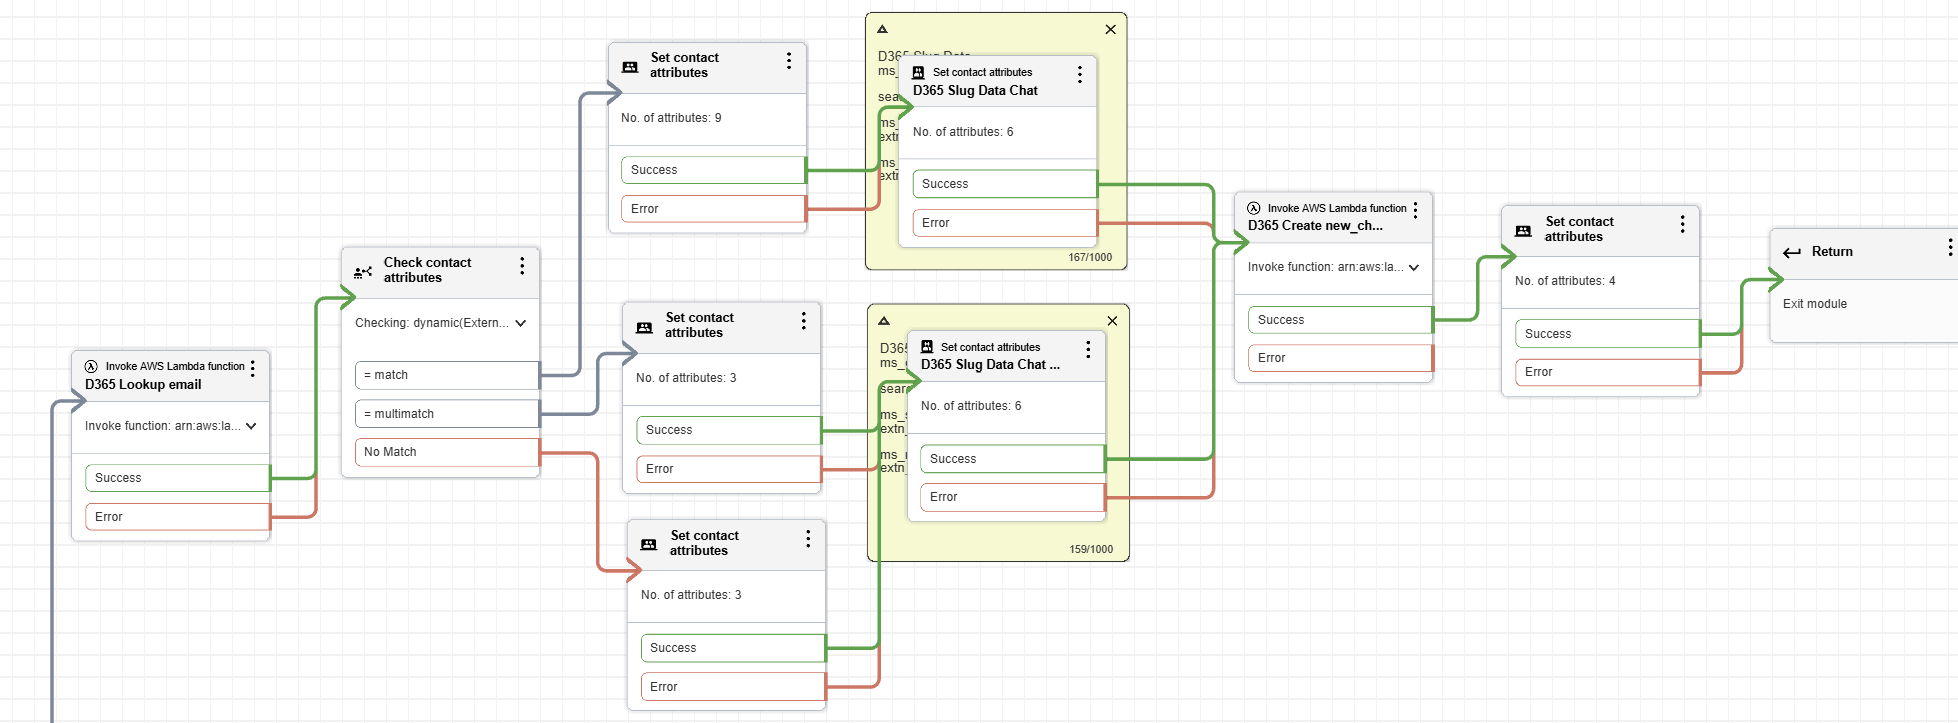Select the '= multimatch' branch output
Viewport: 1958px width, 723px height.
click(446, 414)
